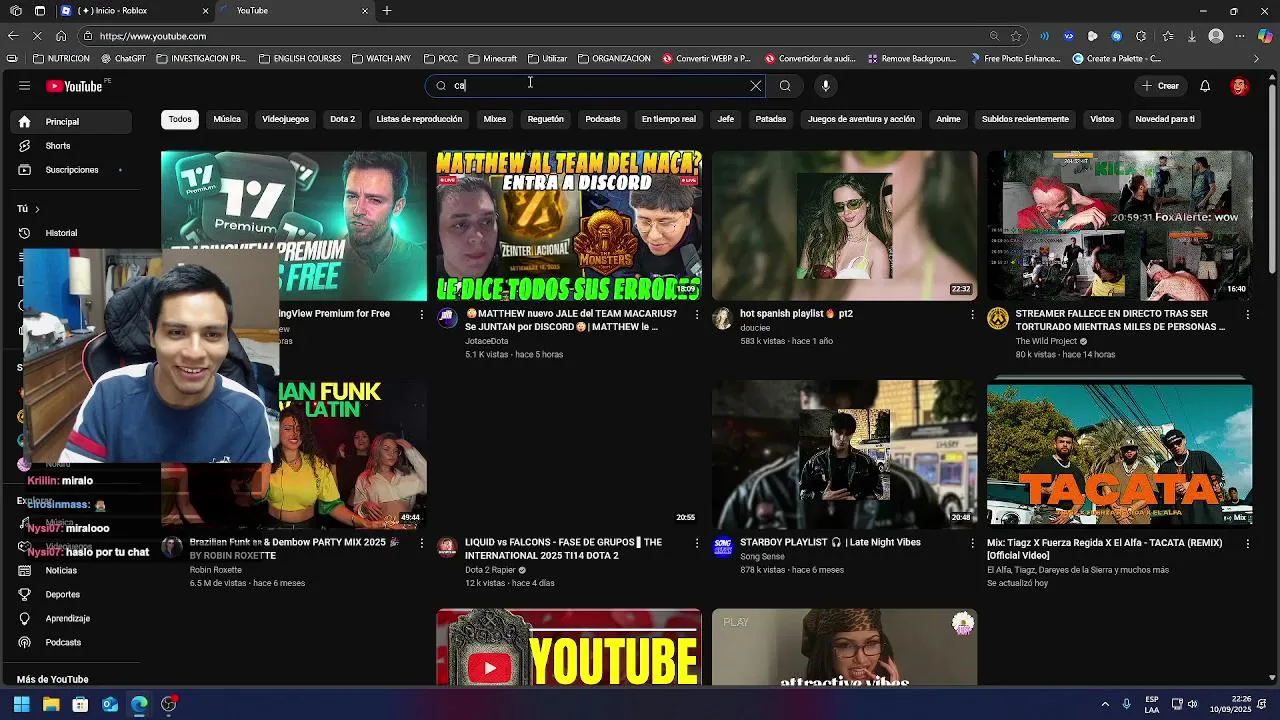Open the Minecraft bookmarks folder
This screenshot has width=1280, height=720.
pos(492,59)
